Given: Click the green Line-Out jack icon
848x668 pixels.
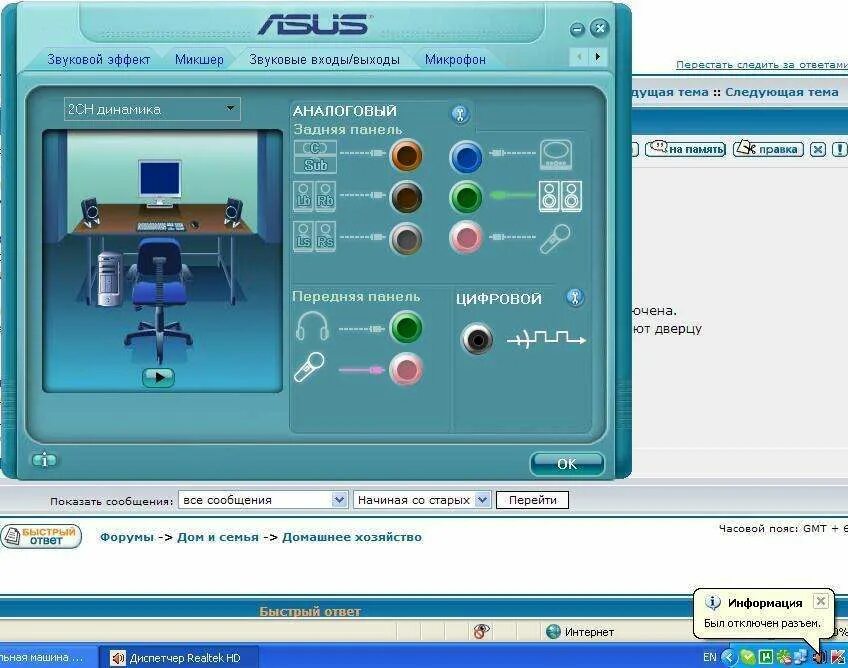Looking at the screenshot, I should click(465, 197).
